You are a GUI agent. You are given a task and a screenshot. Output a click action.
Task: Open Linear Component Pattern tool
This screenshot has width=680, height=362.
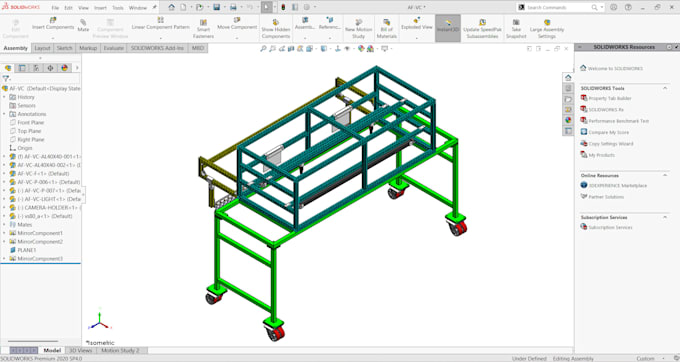[160, 24]
